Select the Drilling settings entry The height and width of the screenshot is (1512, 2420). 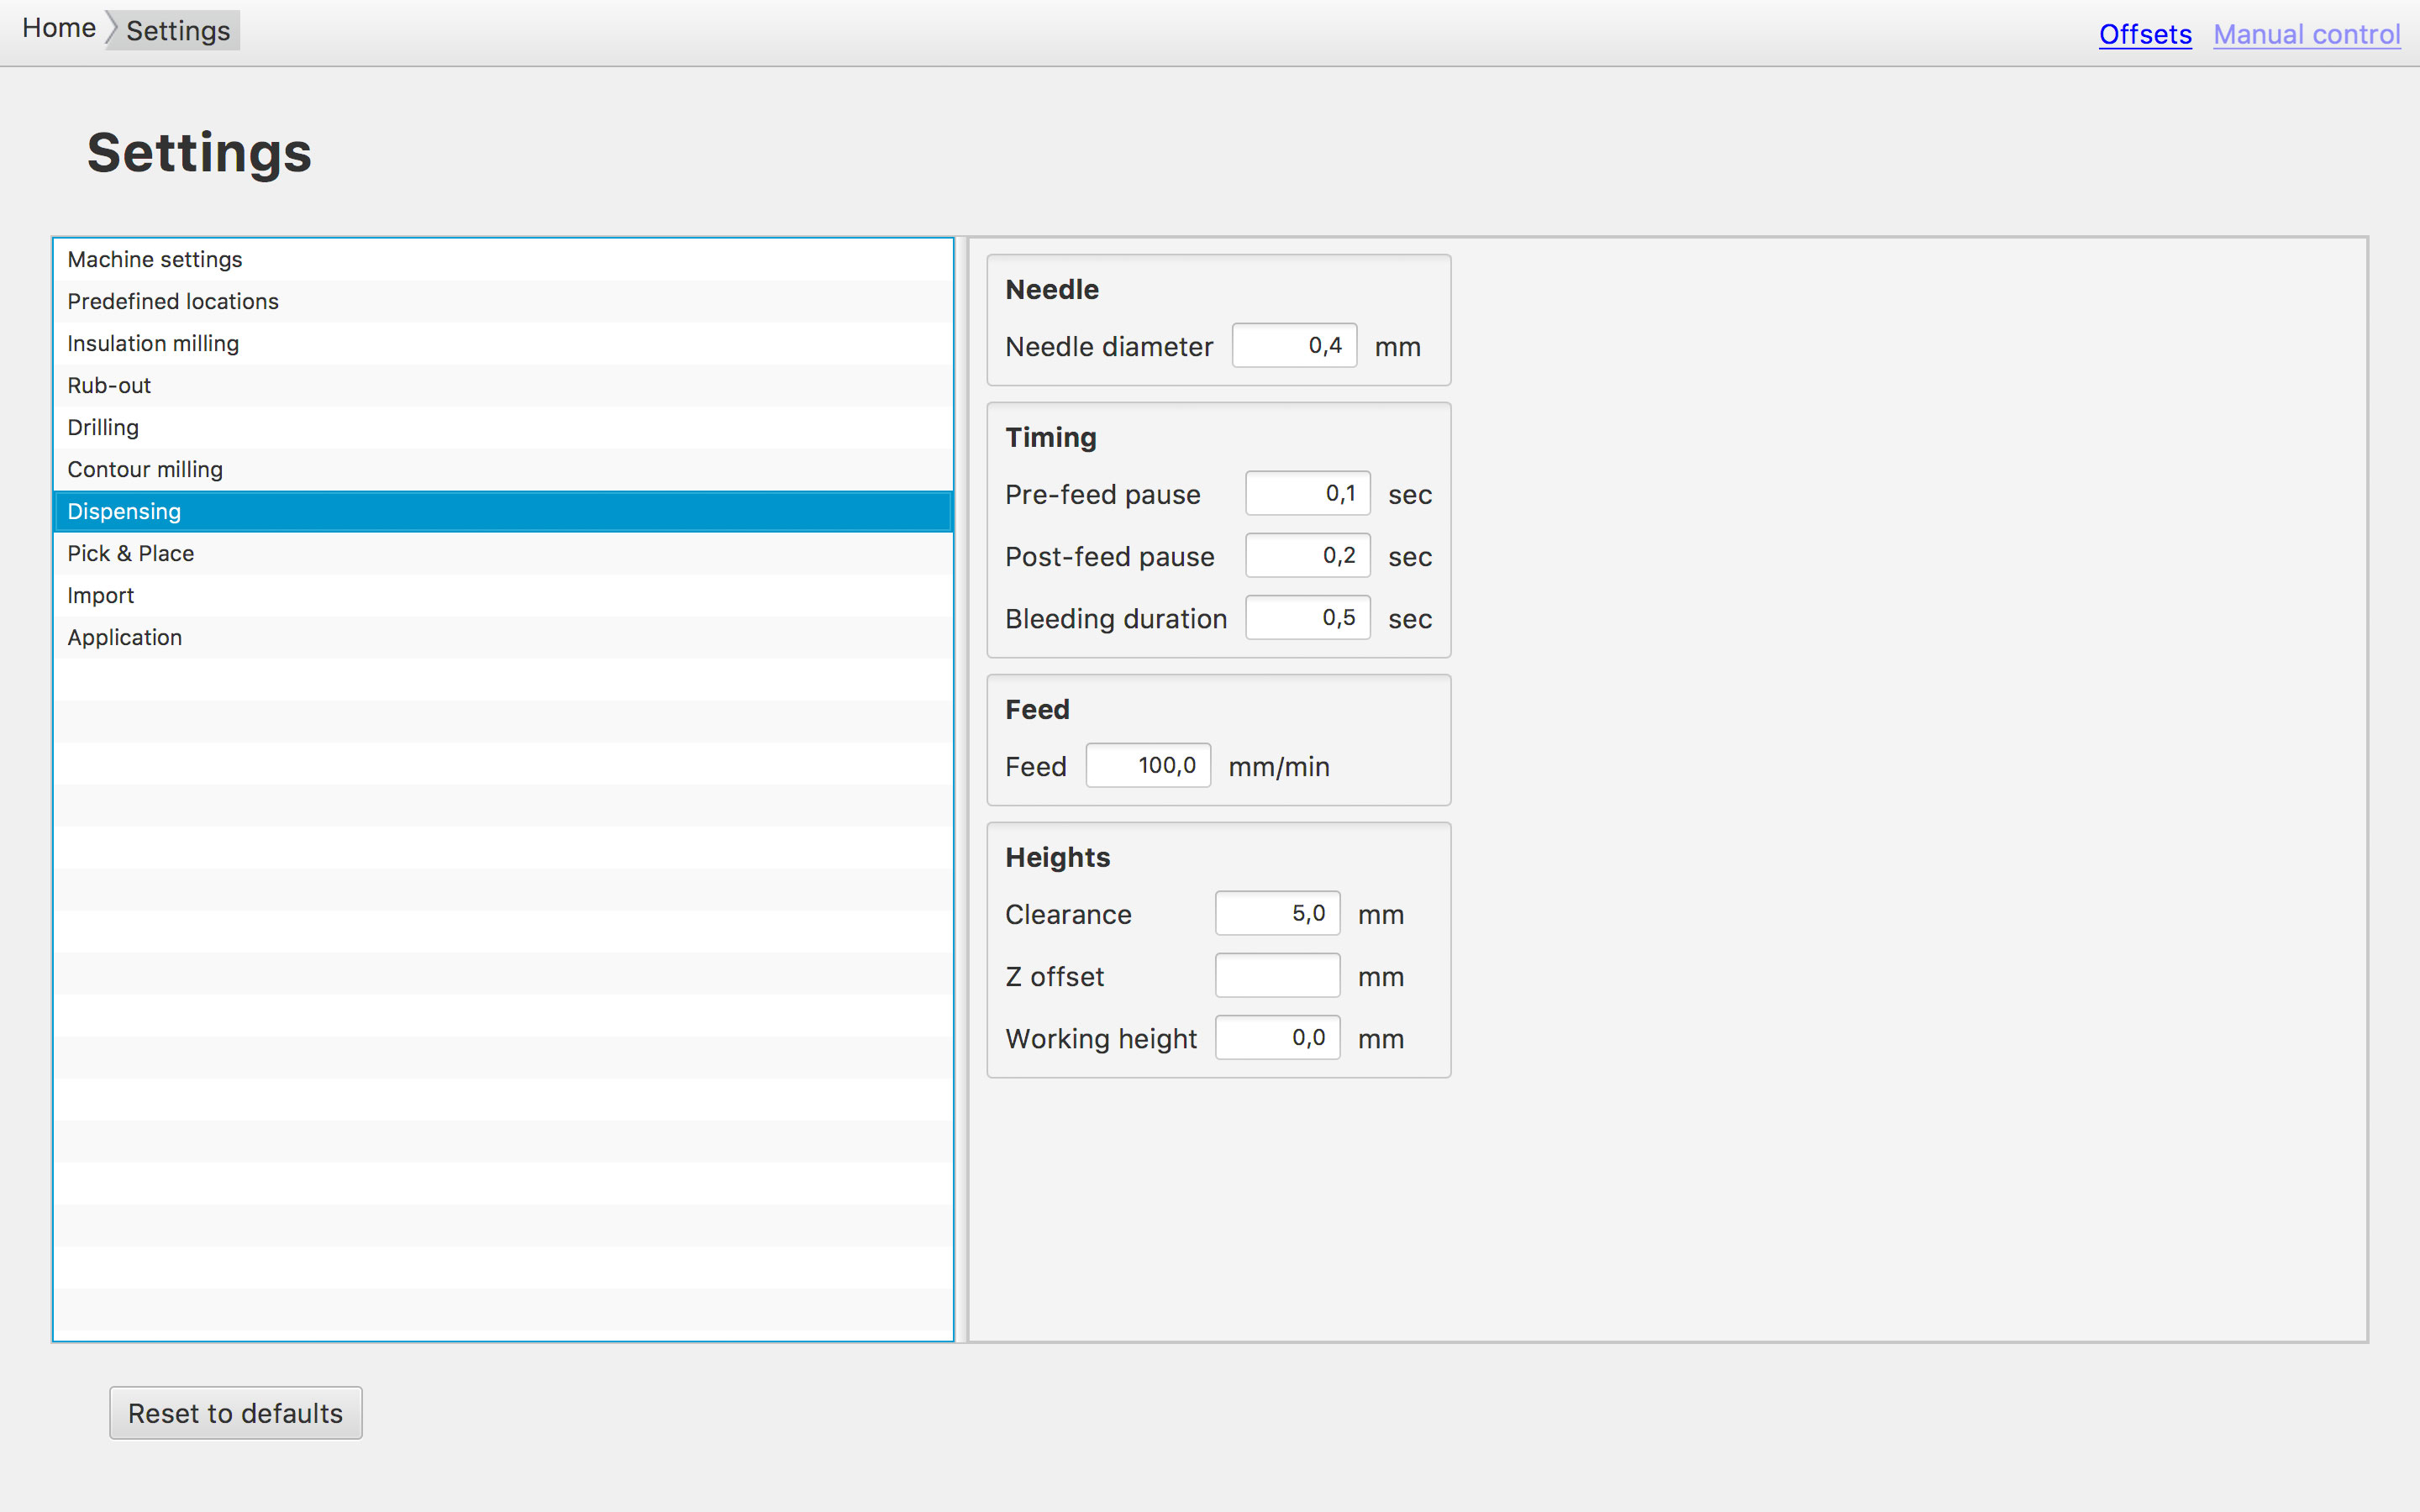pyautogui.click(x=503, y=427)
